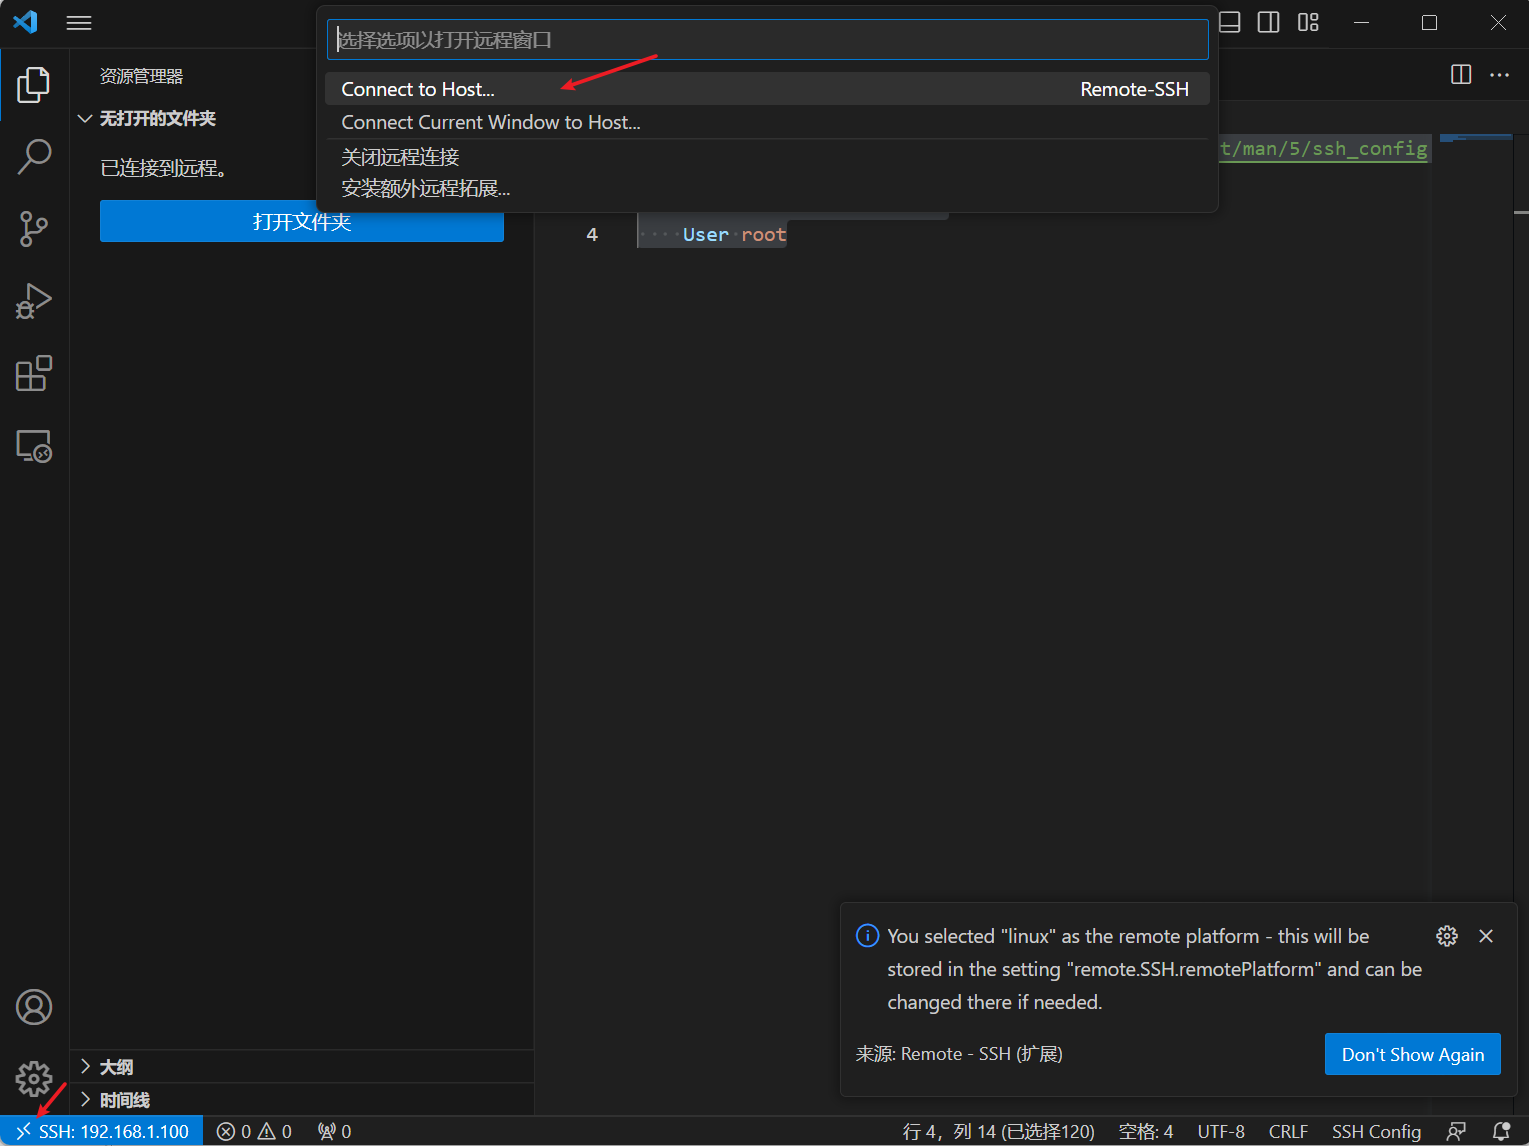The width and height of the screenshot is (1529, 1146).
Task: Open the Explorer view in activity bar
Action: (x=34, y=85)
